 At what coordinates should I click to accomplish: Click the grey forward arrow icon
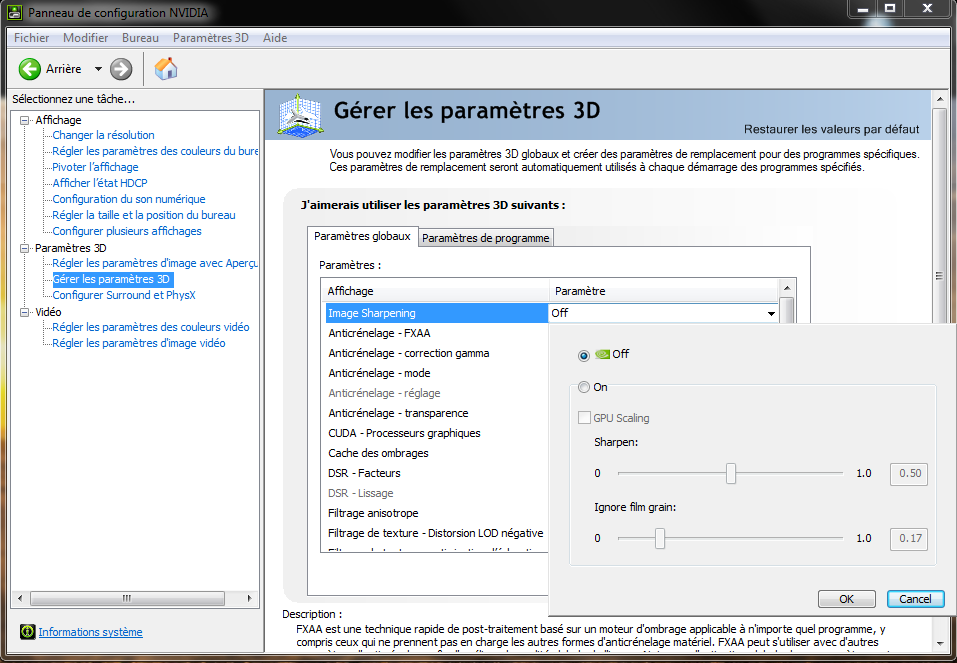point(121,69)
